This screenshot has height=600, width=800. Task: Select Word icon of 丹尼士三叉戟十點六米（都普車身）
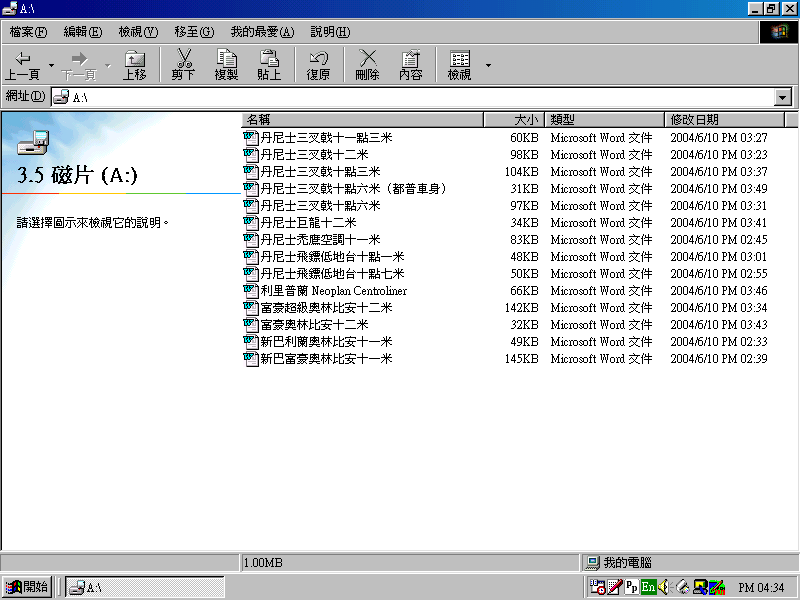coord(251,189)
